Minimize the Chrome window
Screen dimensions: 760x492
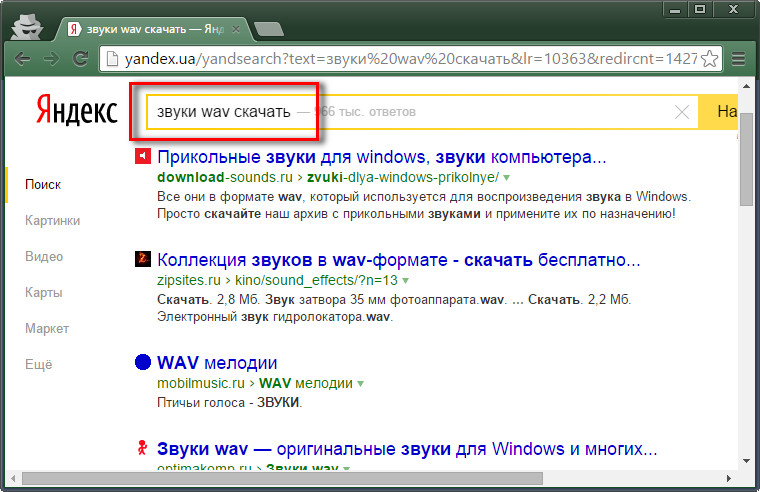coord(675,9)
